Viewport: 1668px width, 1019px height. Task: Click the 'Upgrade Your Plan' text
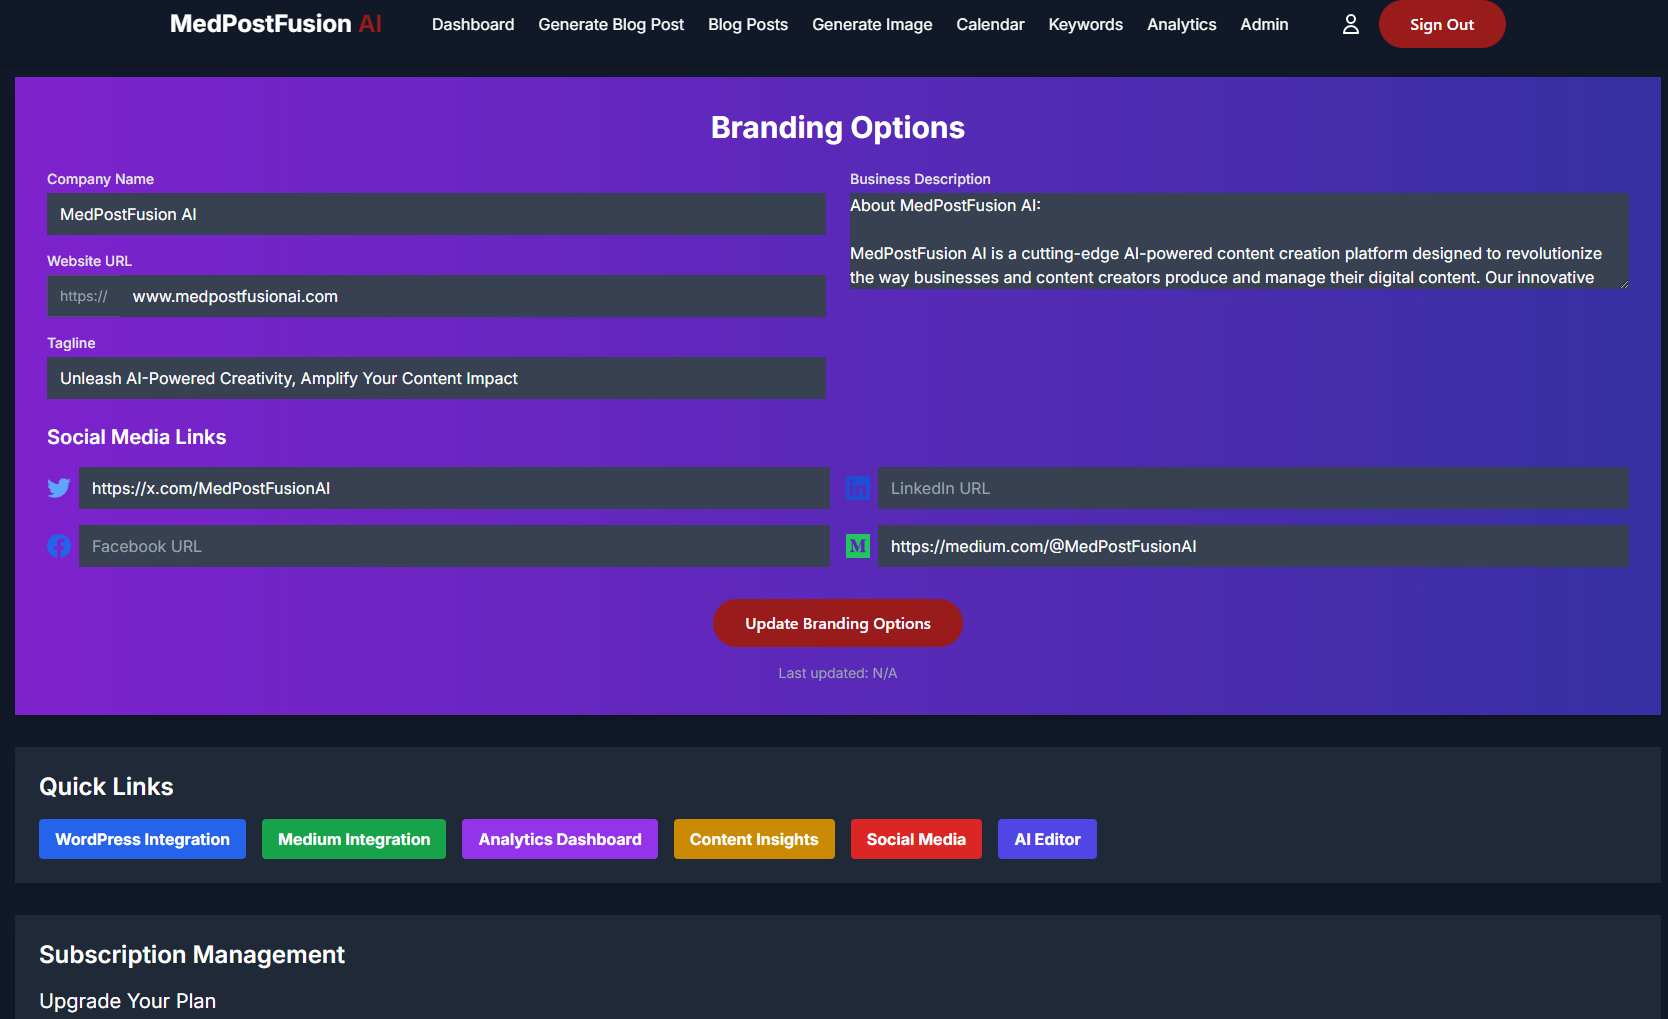[128, 1001]
